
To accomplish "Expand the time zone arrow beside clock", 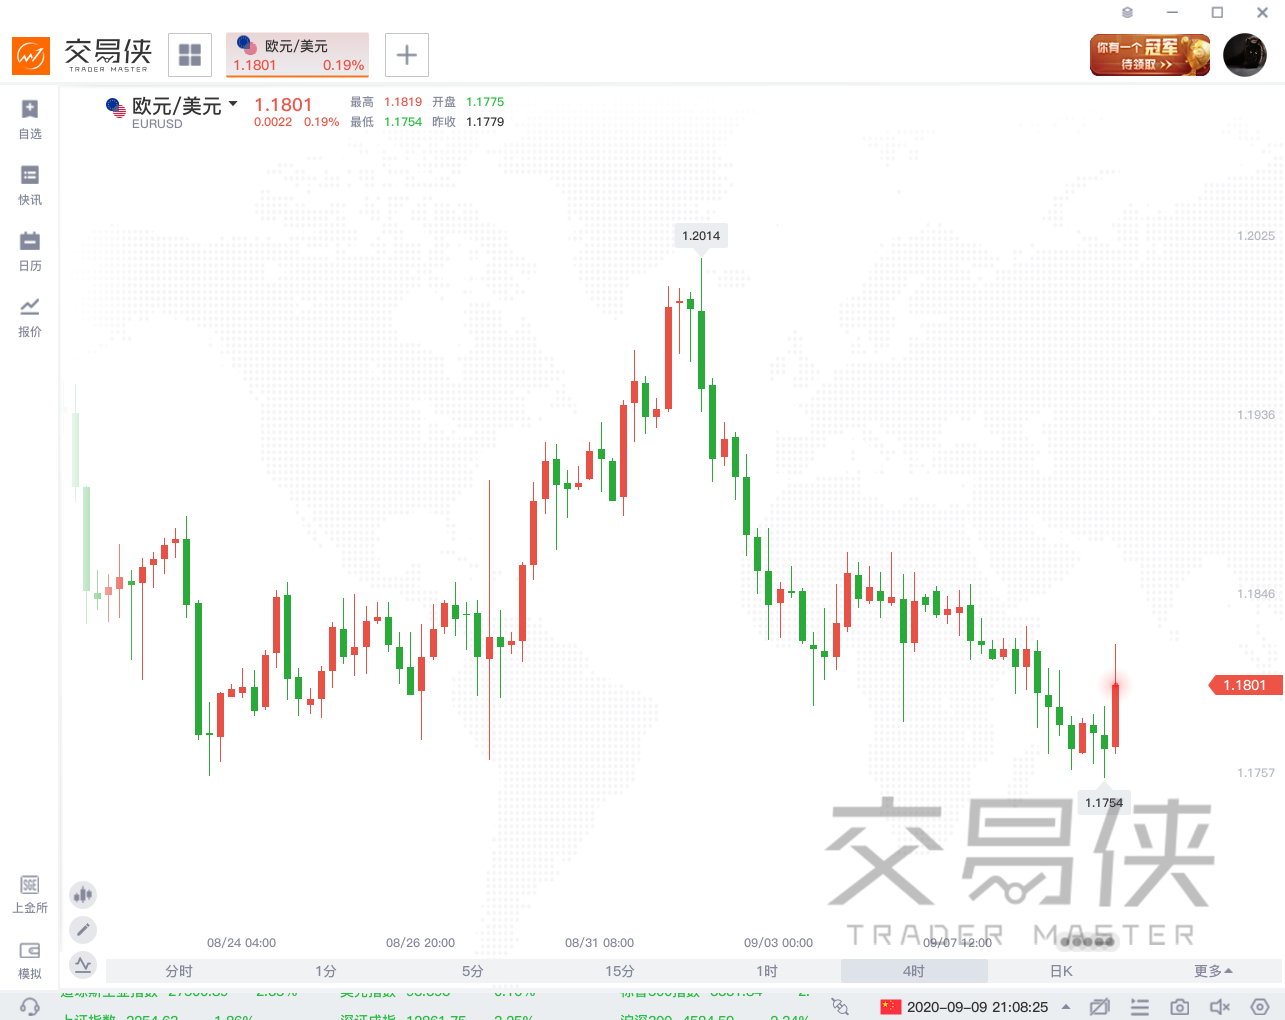I will 1066,1007.
